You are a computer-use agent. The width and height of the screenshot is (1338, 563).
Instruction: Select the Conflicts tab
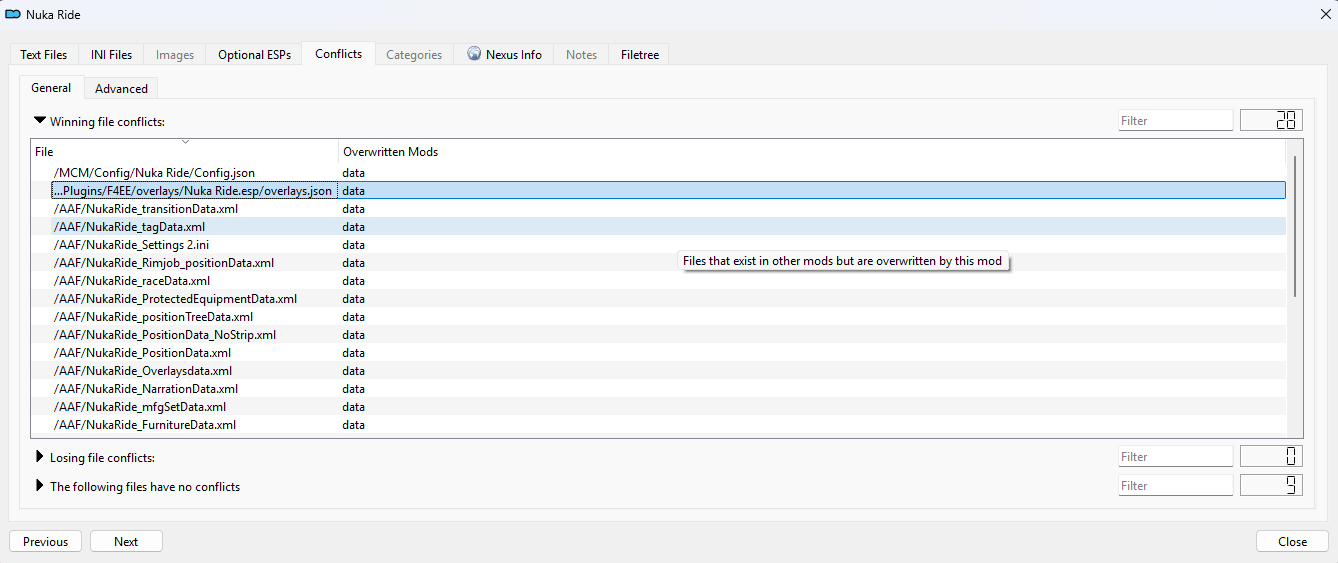338,54
